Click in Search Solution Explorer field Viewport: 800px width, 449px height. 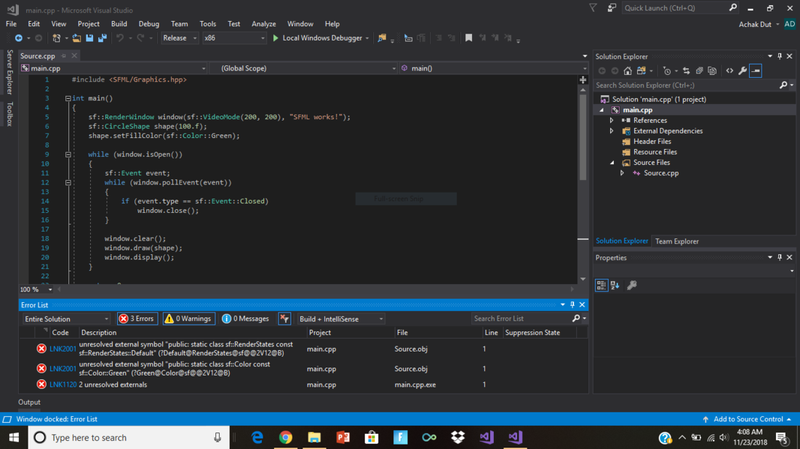point(686,85)
